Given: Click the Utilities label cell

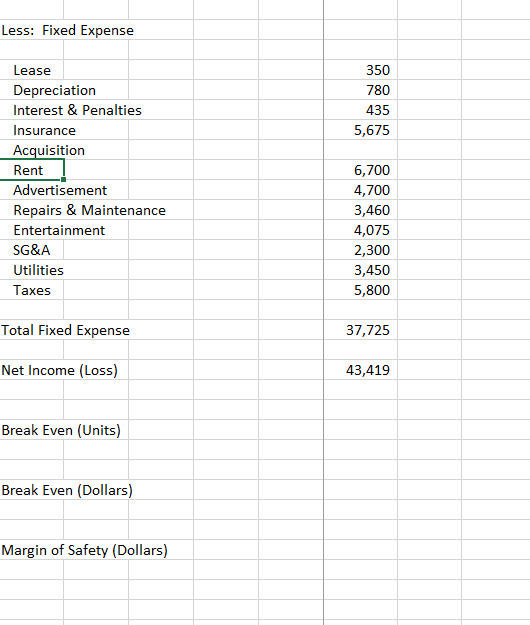Looking at the screenshot, I should (x=38, y=270).
